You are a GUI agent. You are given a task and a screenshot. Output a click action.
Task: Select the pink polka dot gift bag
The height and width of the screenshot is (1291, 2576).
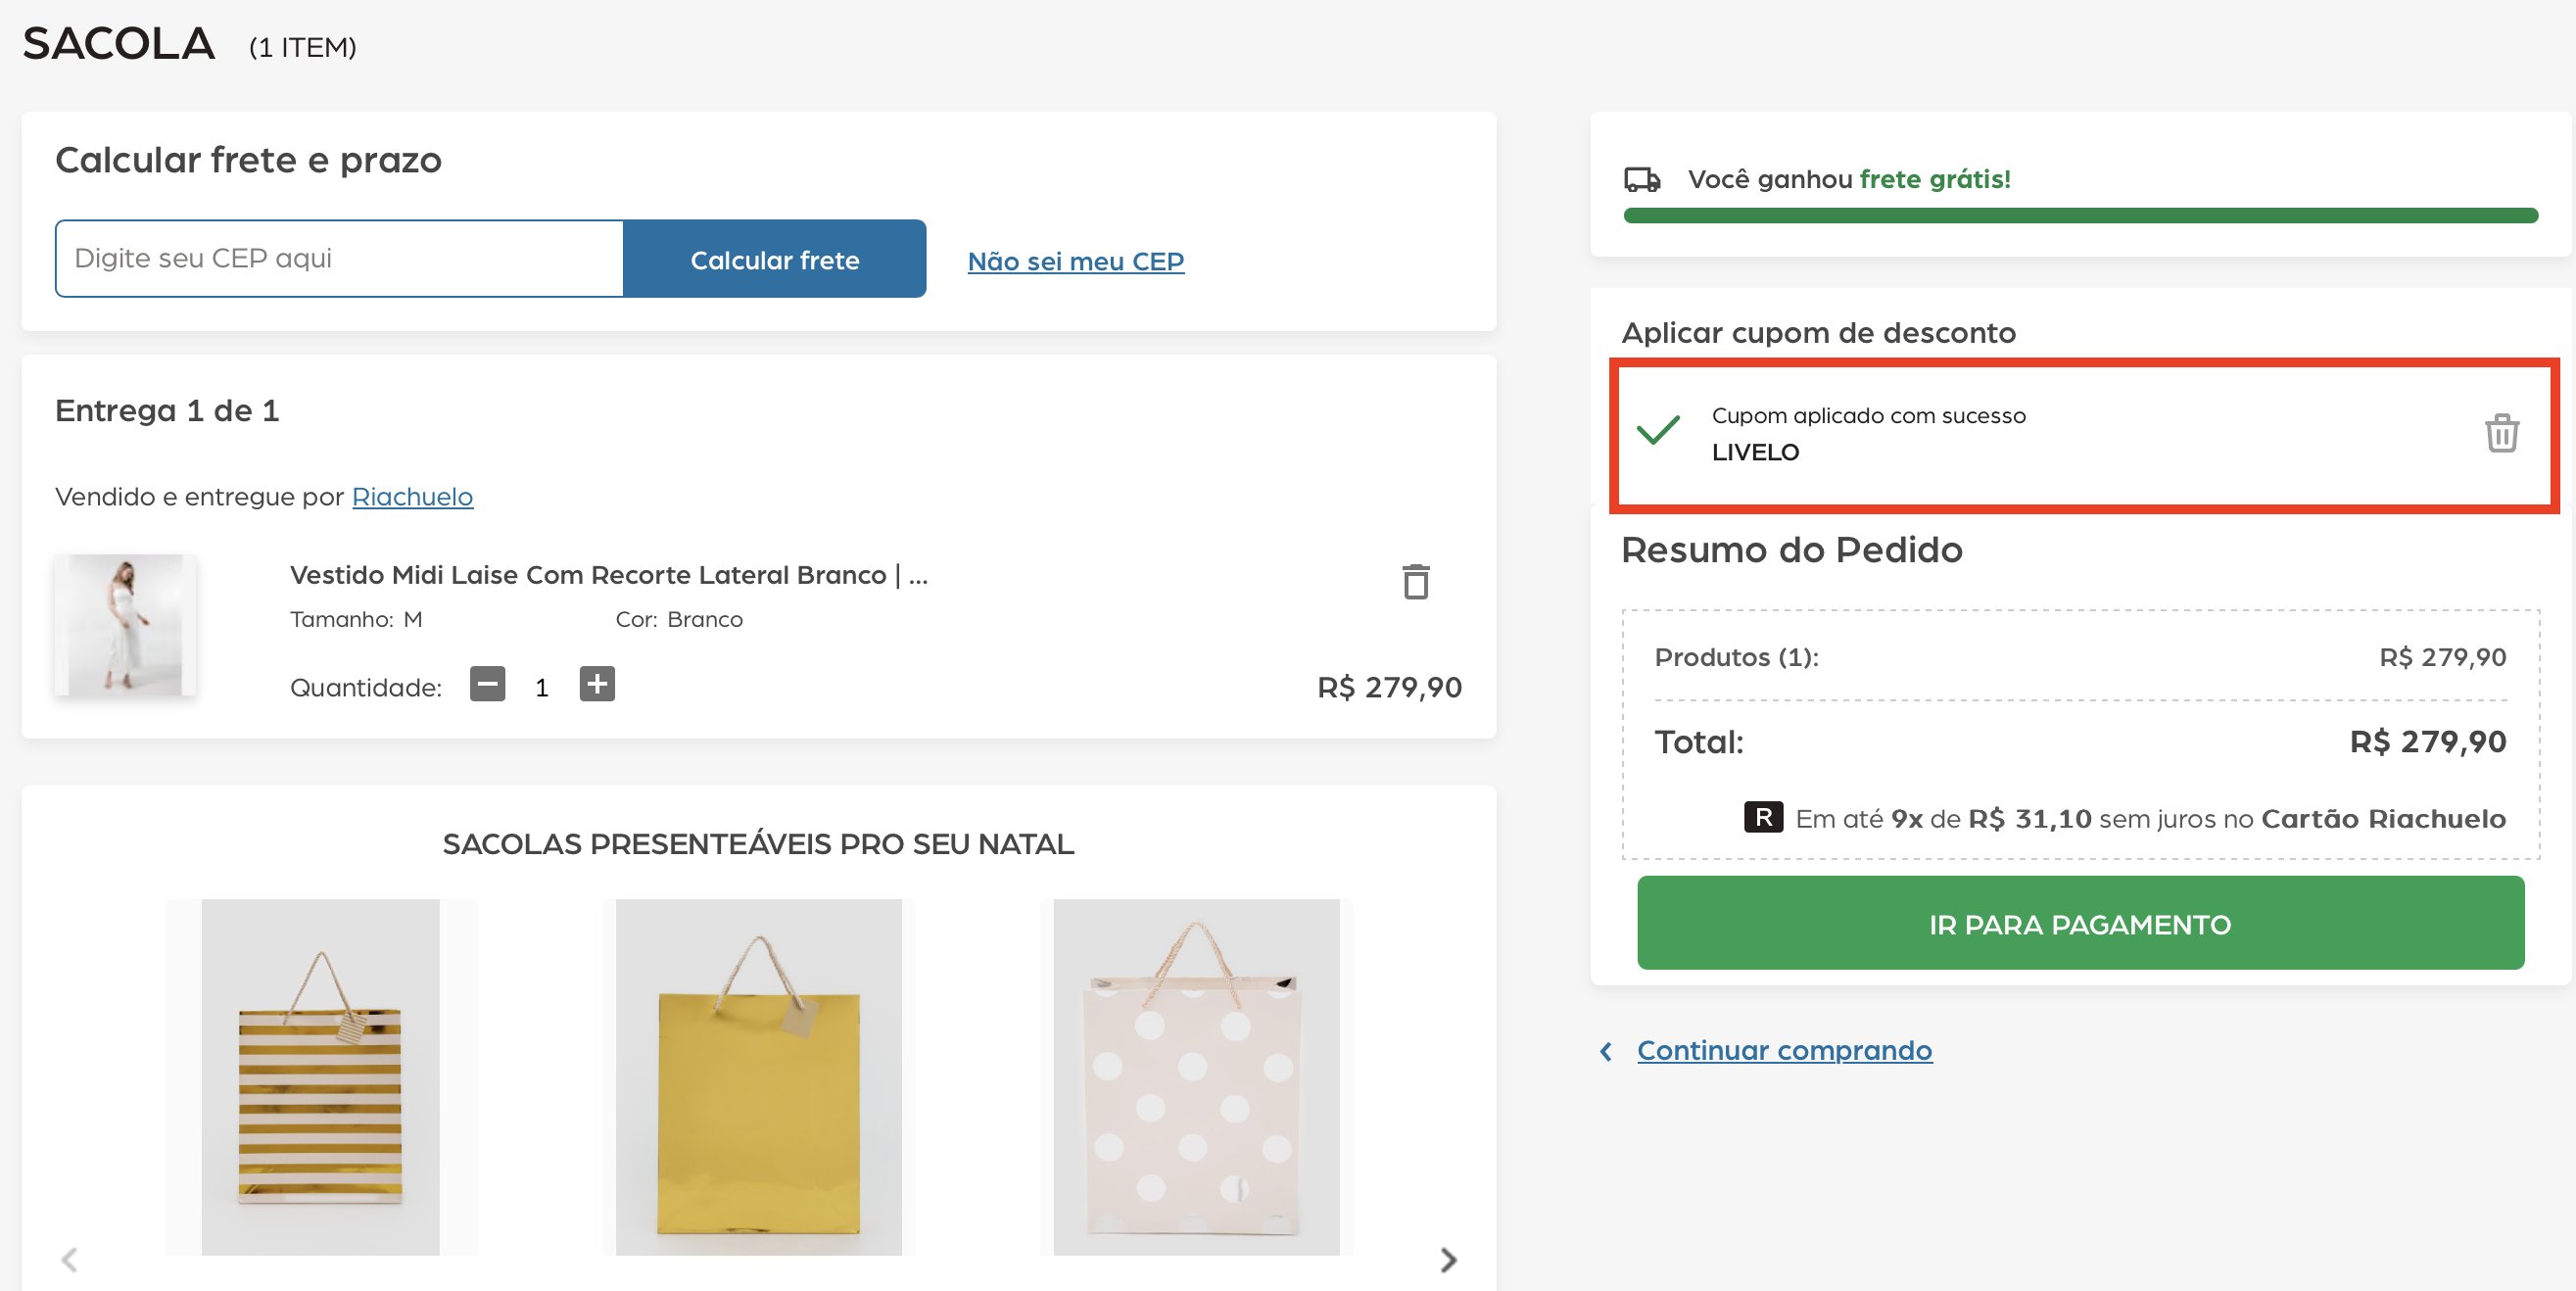pos(1196,1077)
